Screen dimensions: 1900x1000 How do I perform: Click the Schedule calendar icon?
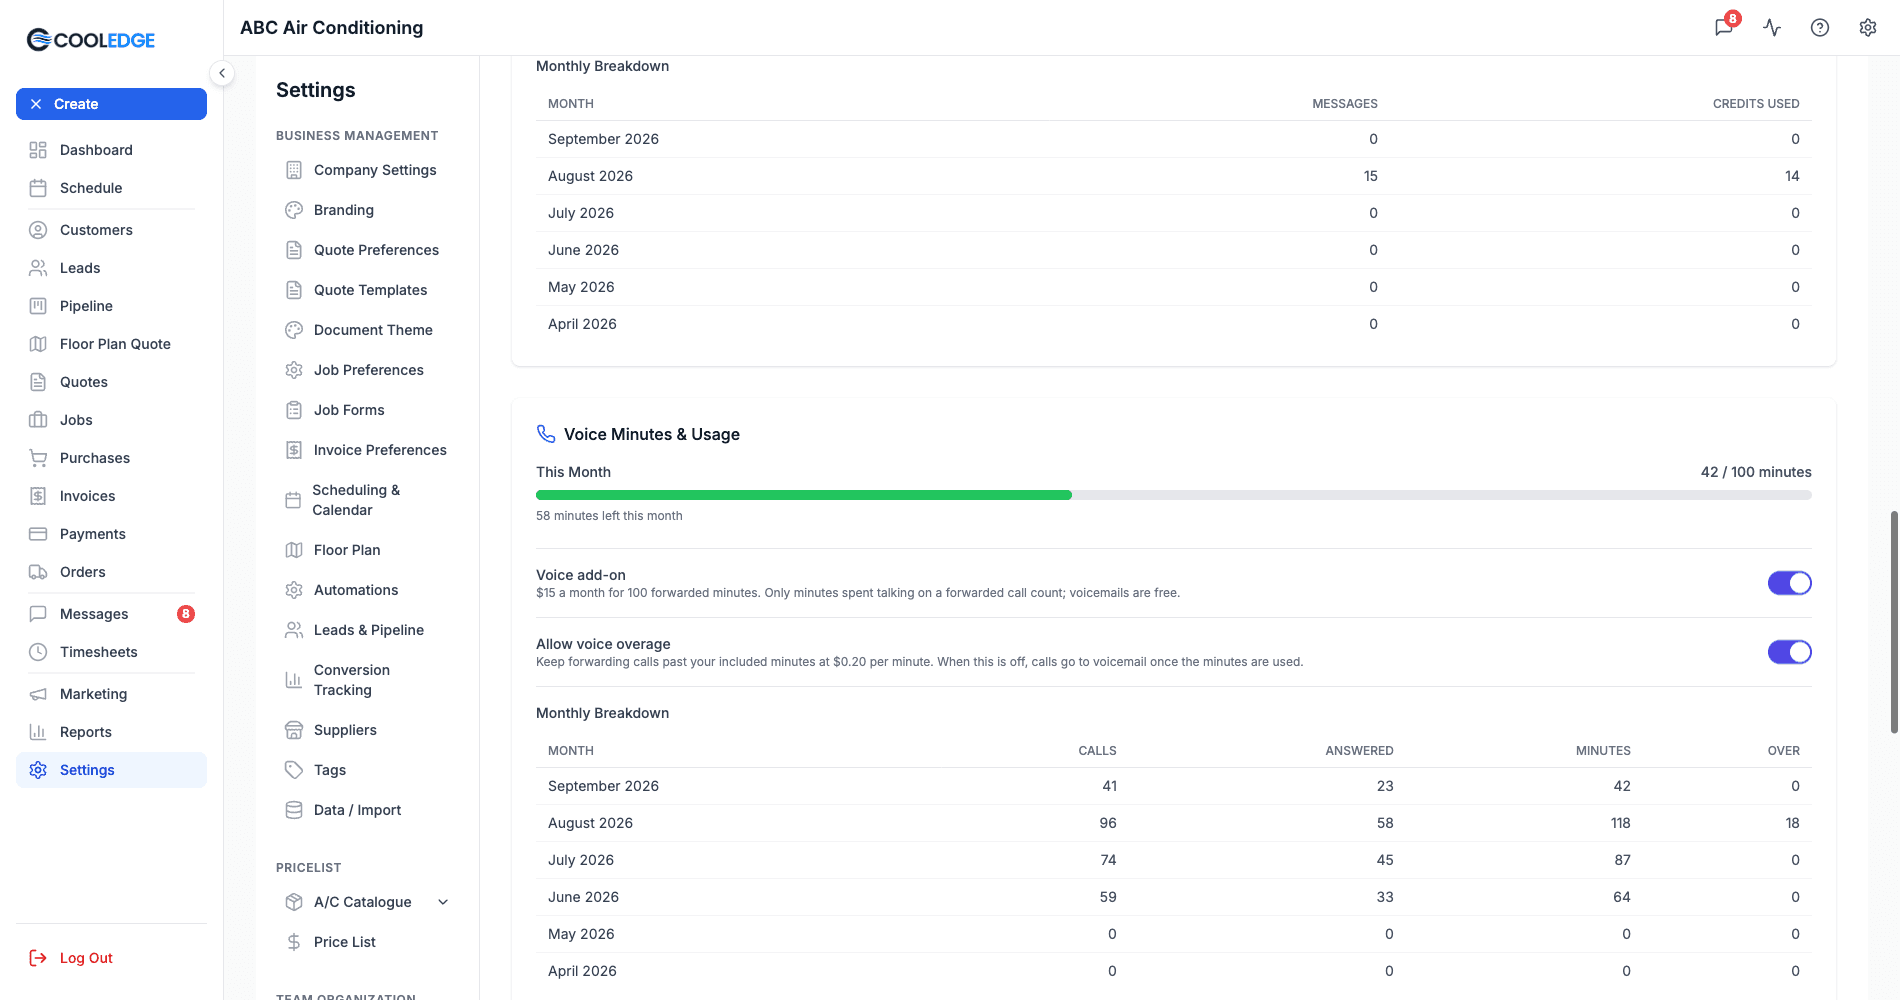tap(38, 188)
